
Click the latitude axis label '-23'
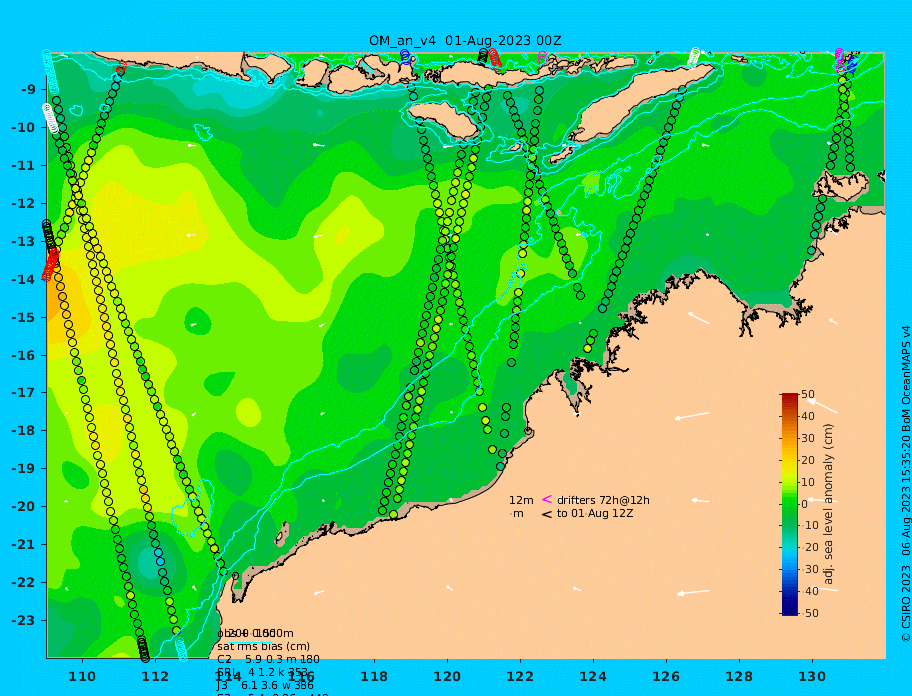coord(23,620)
